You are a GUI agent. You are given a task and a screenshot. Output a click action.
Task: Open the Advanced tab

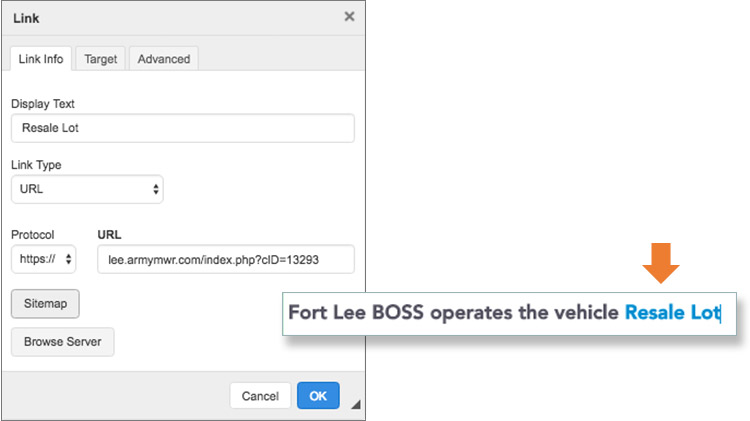point(164,59)
